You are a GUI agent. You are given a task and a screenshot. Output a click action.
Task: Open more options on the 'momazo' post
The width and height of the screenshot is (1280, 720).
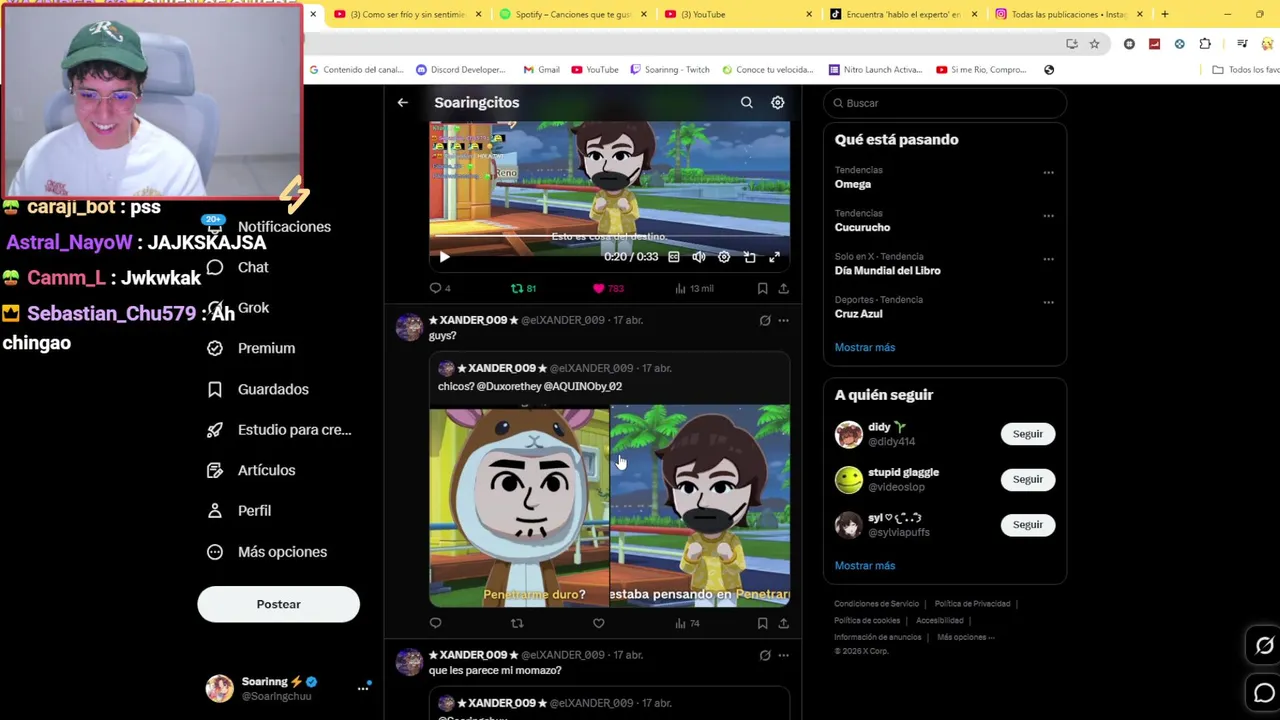(783, 655)
